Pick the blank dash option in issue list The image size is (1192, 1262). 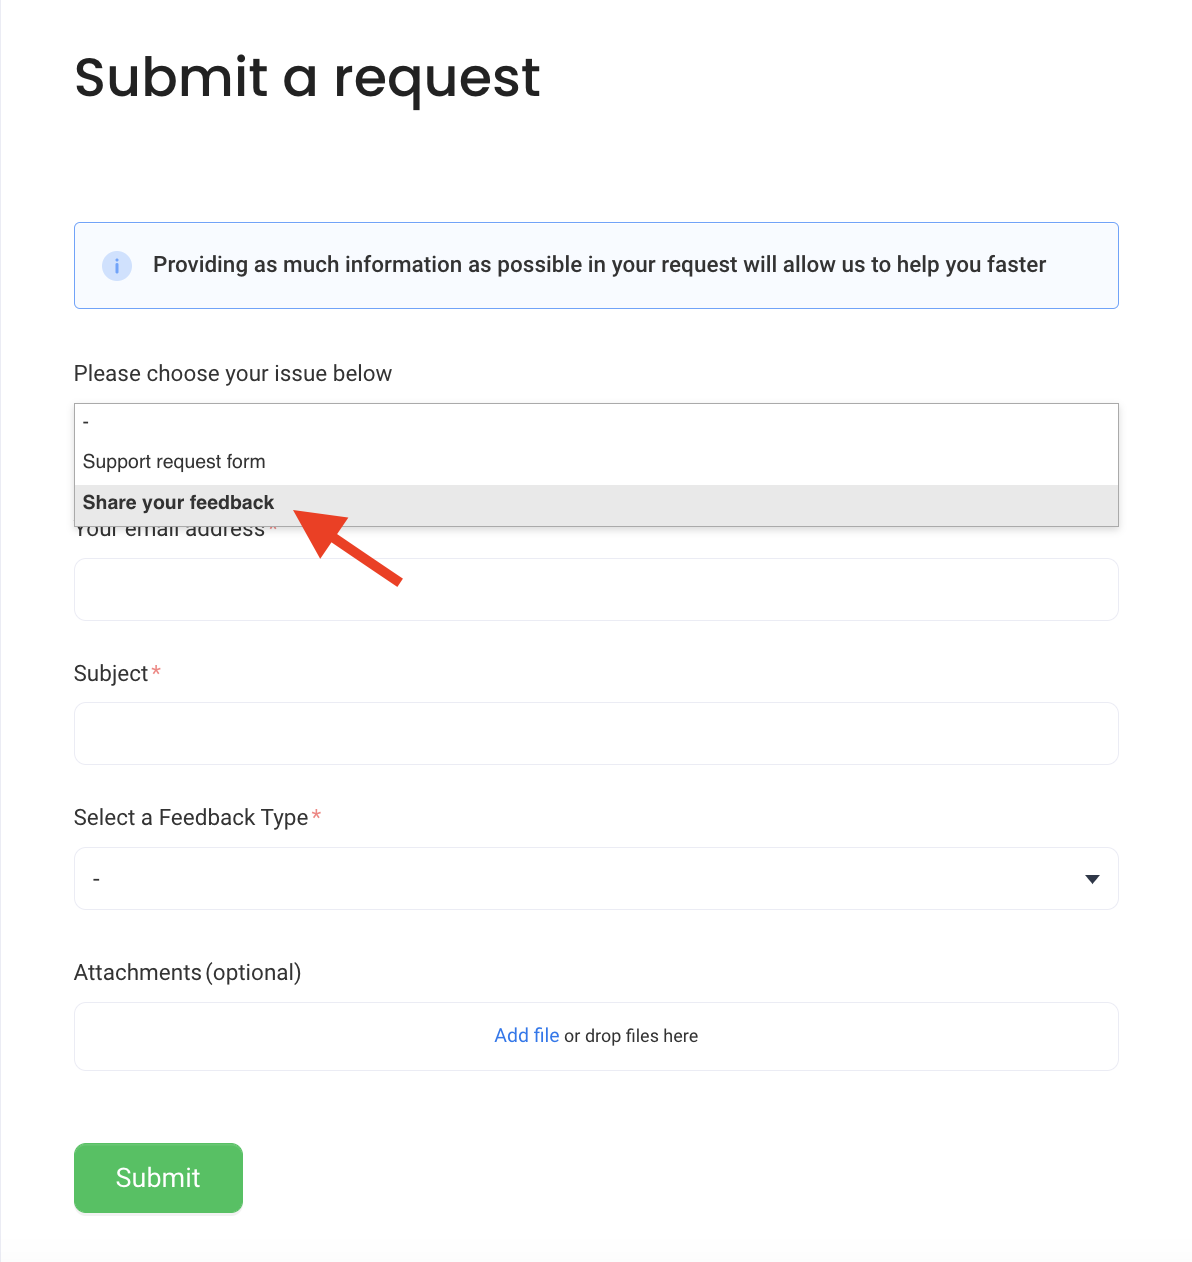pyautogui.click(x=596, y=422)
